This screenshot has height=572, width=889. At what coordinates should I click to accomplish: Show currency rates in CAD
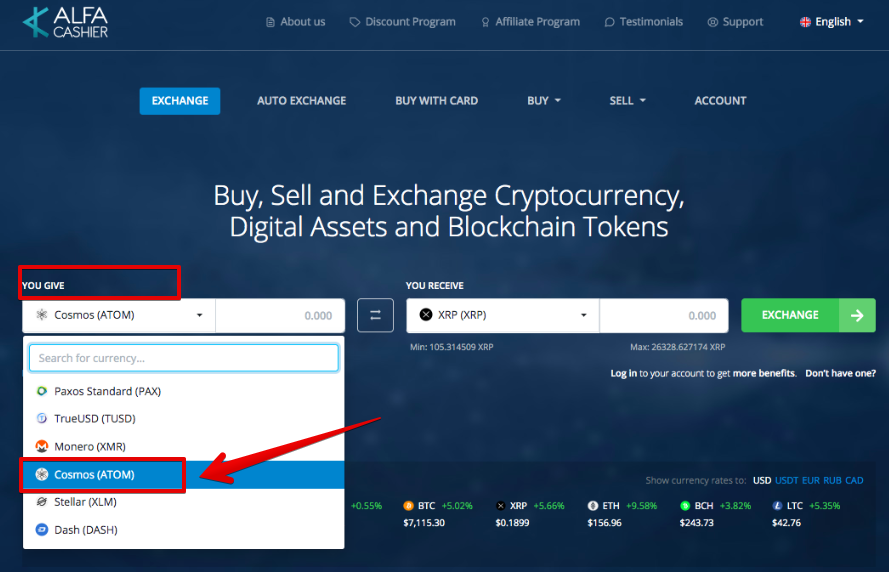854,480
